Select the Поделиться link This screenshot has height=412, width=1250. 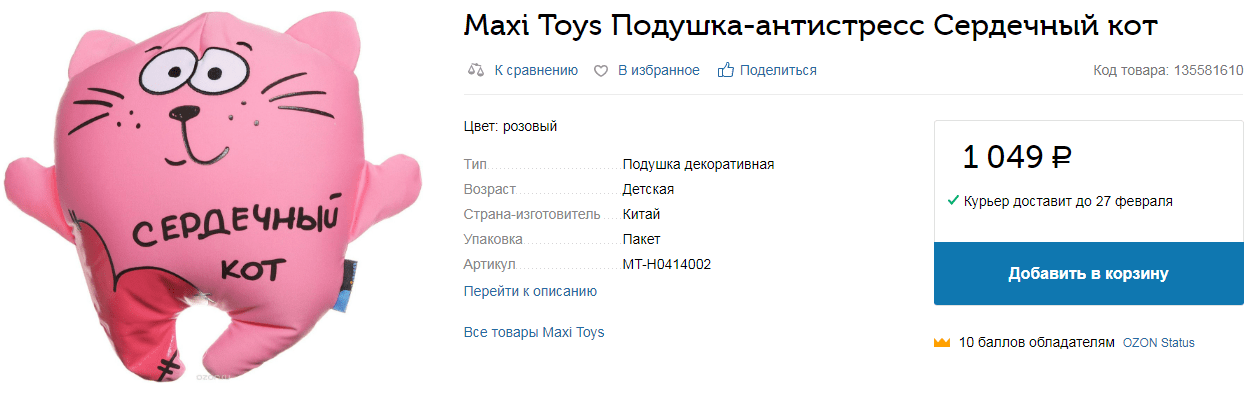tap(778, 70)
